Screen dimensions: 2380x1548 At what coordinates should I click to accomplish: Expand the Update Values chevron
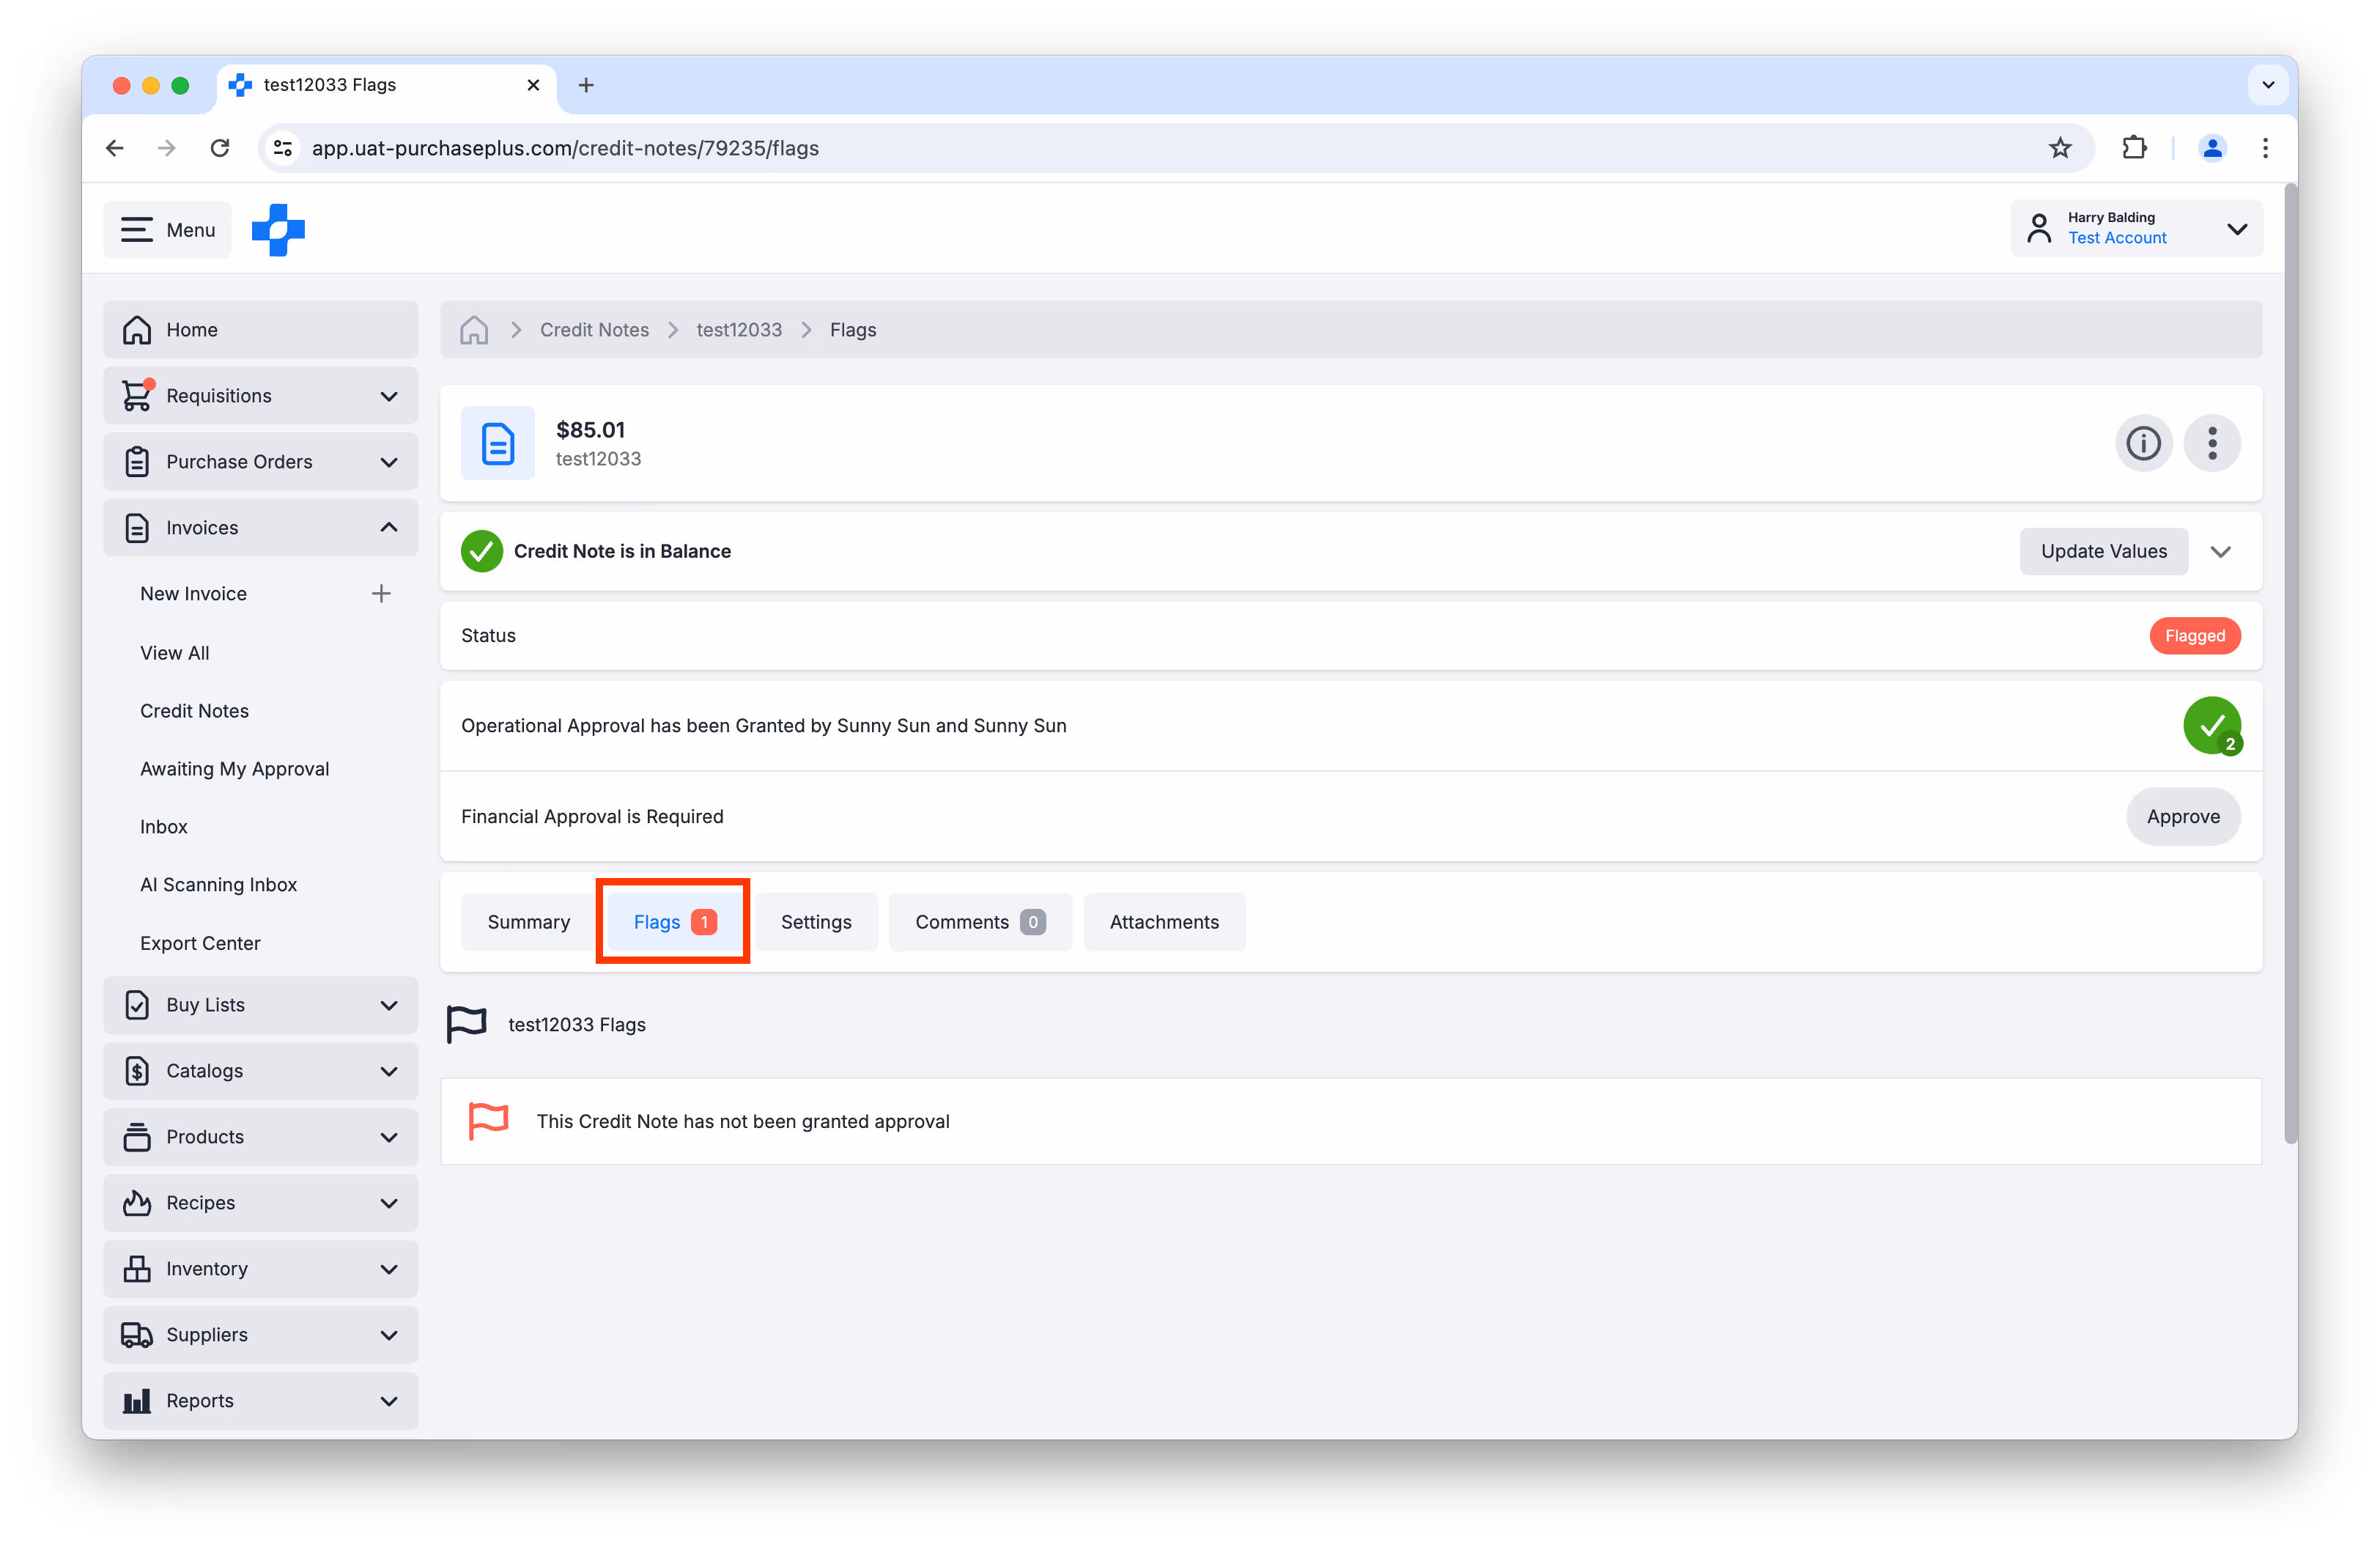[x=2220, y=552]
